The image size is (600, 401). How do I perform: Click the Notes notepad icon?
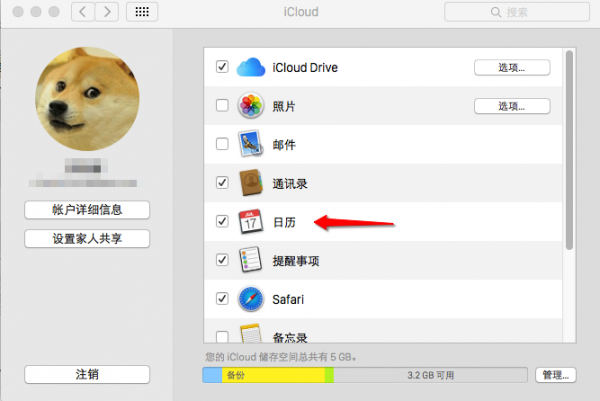coord(251,333)
